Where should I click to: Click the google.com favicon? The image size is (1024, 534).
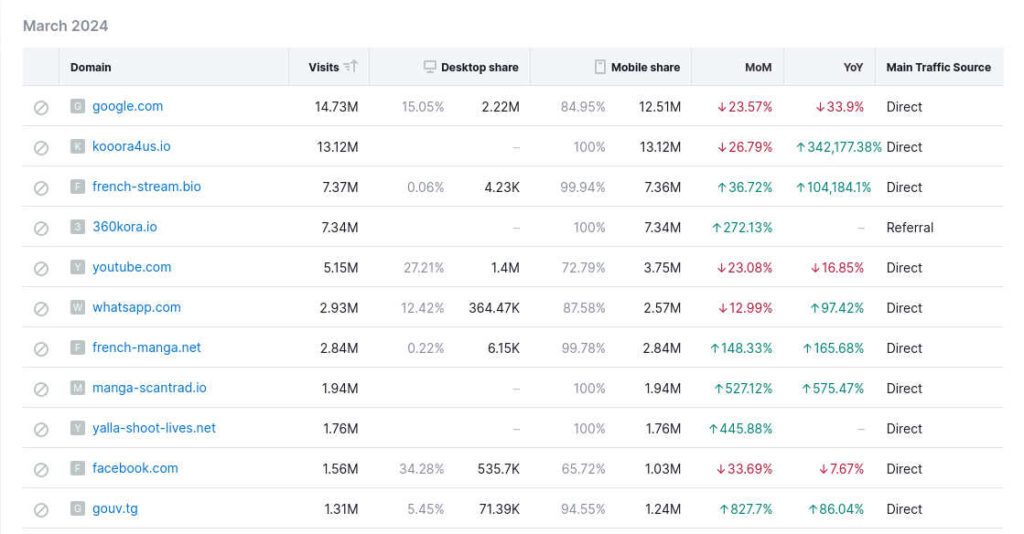78,106
